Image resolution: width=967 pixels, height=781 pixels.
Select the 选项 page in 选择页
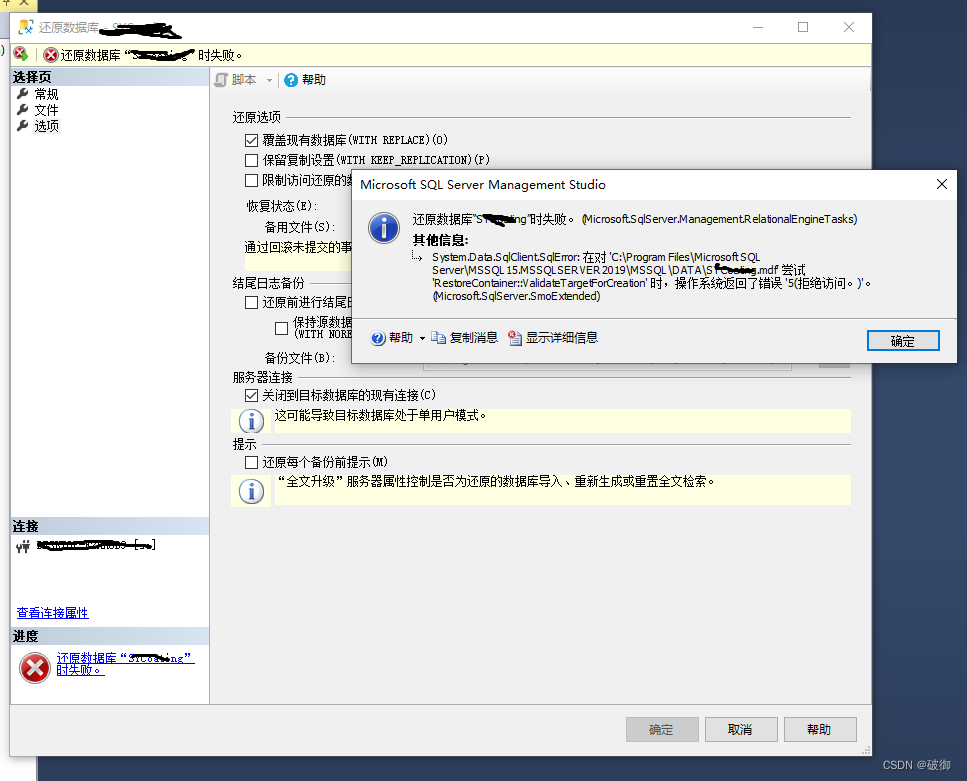click(x=46, y=126)
